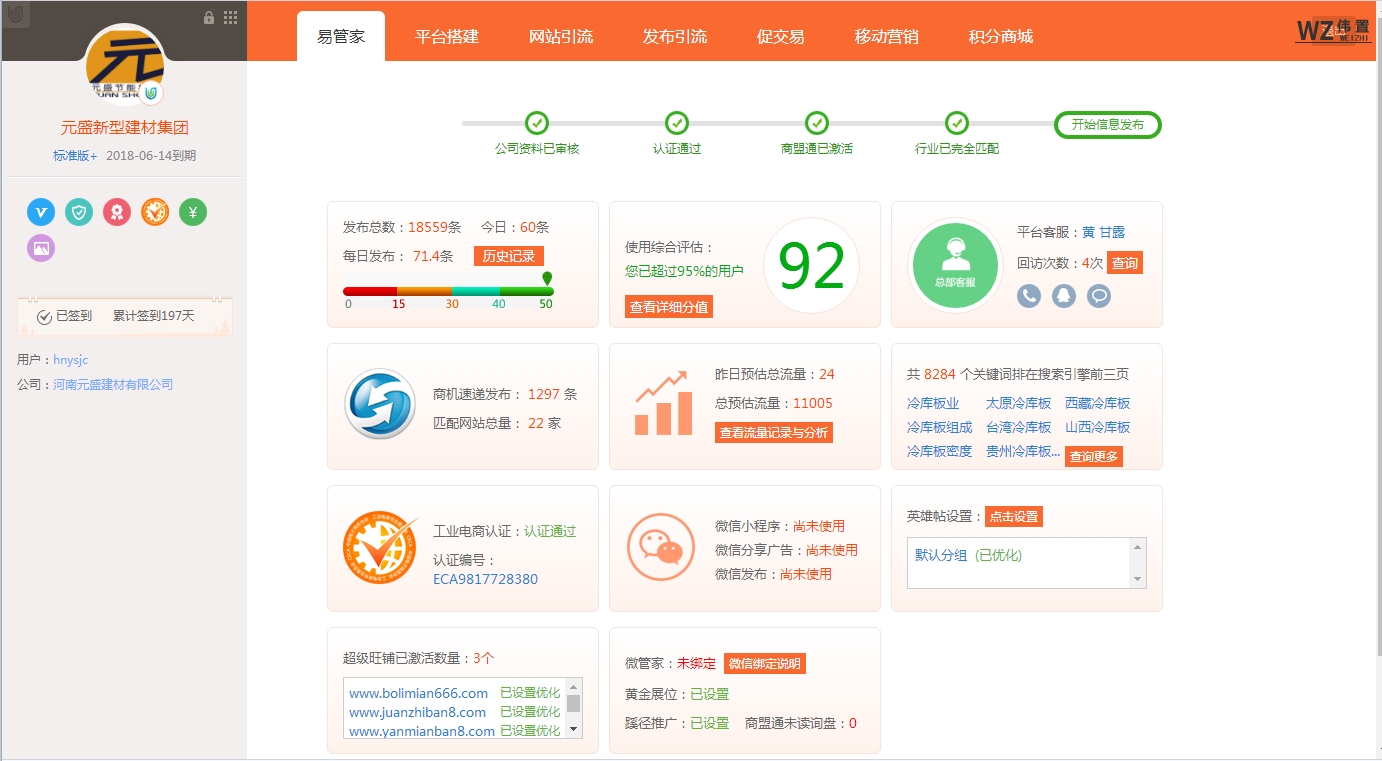Screen dimensions: 1382x761
Task: Click the green yuan currency badge icon
Action: 193,212
